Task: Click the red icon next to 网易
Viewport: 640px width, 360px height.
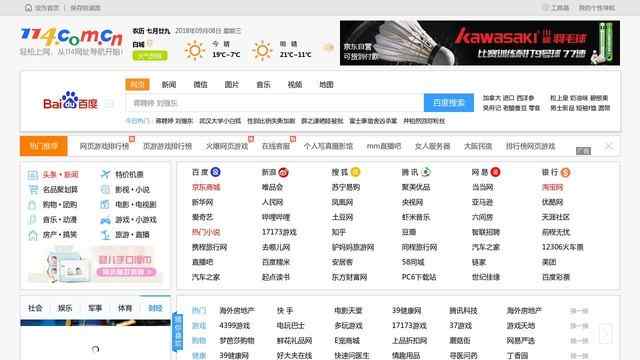Action: coord(495,172)
